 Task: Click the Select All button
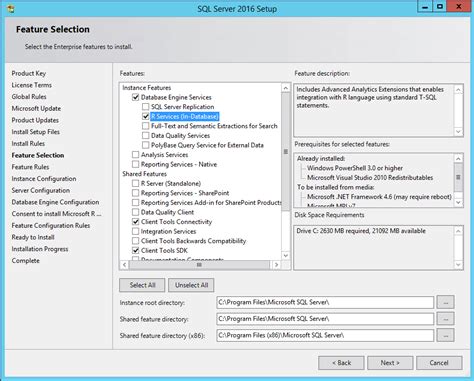[142, 285]
